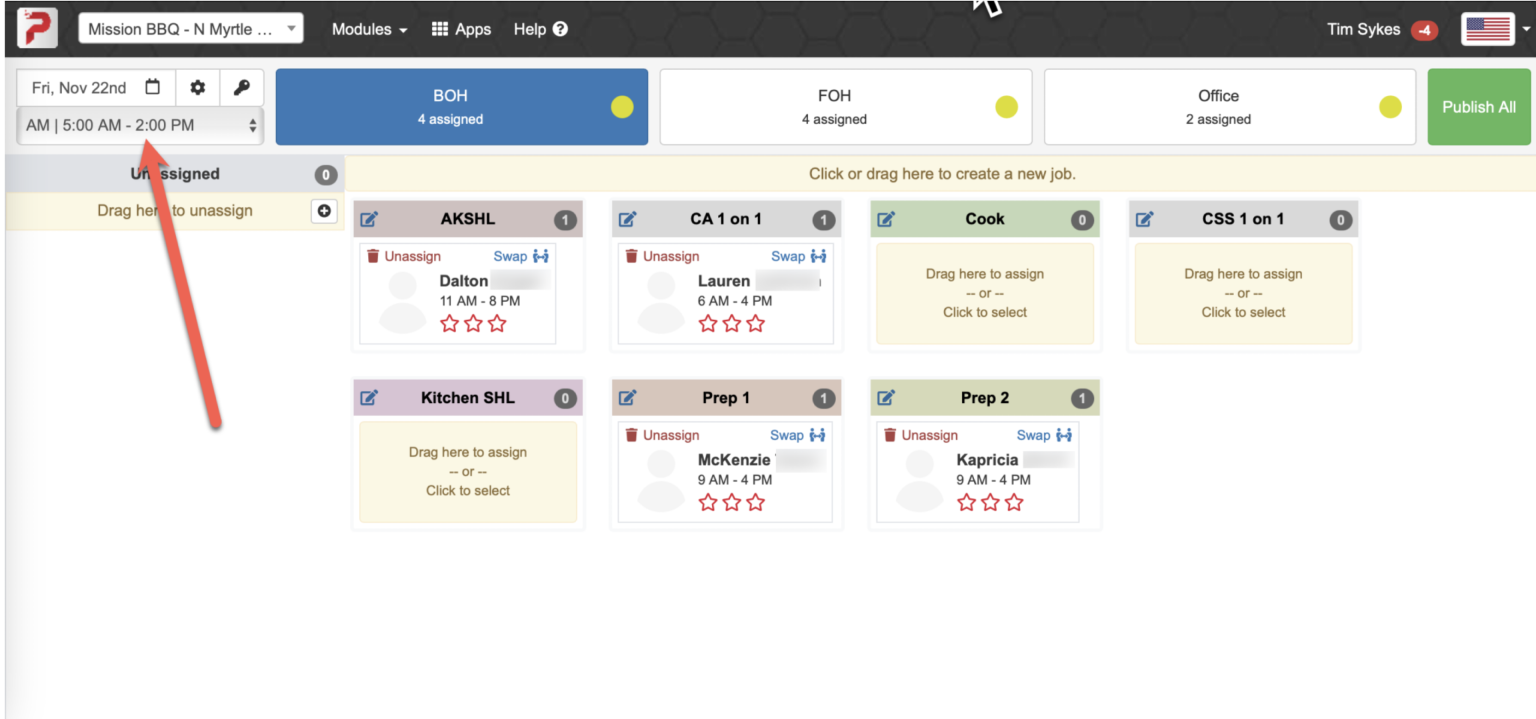Edit the Prep 2 job icon
The image size is (1536, 719).
point(886,398)
